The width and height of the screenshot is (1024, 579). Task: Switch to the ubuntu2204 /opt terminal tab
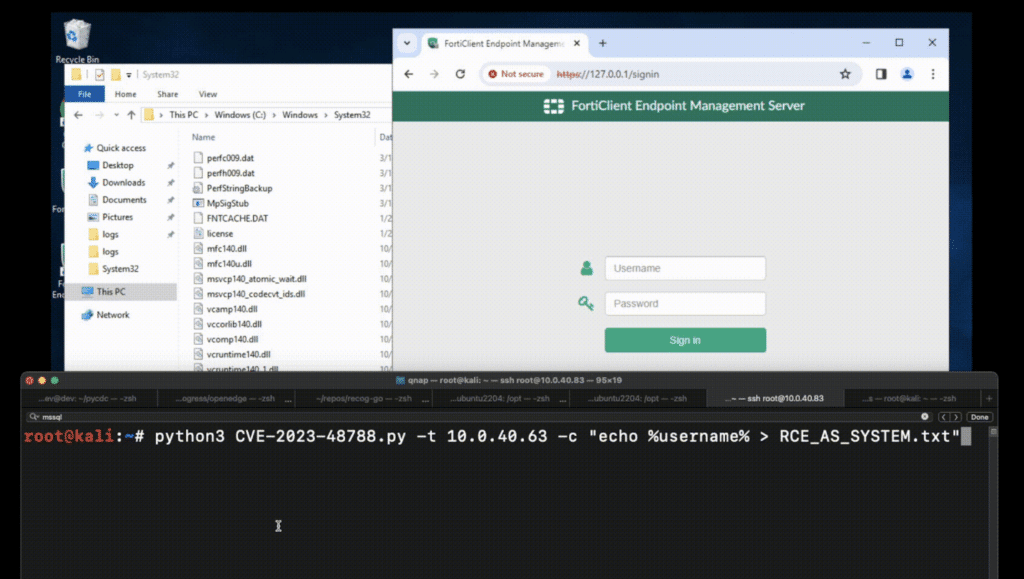(x=499, y=398)
